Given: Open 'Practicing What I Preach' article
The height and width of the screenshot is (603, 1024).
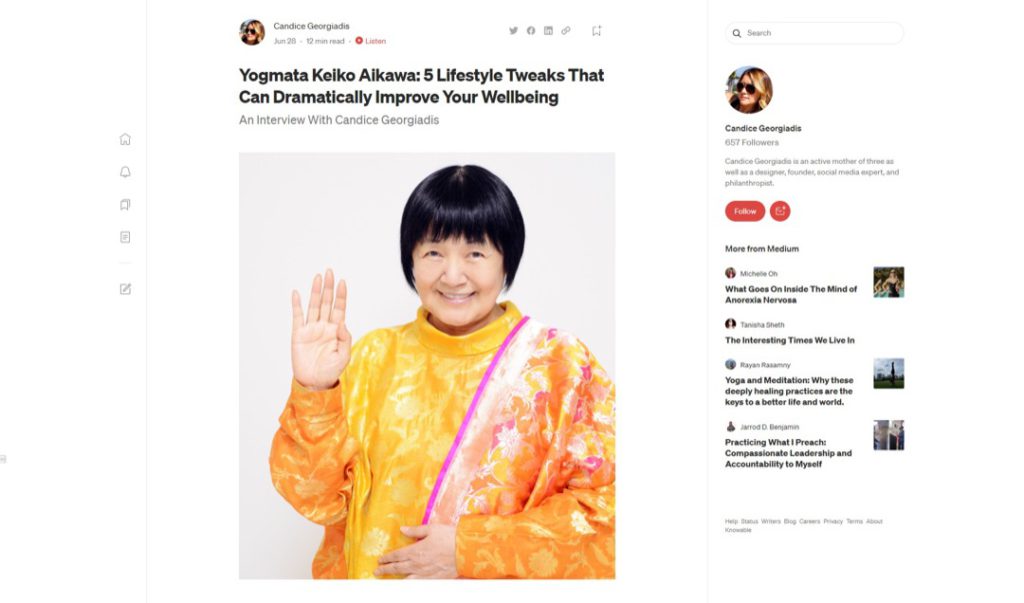Looking at the screenshot, I should click(788, 453).
